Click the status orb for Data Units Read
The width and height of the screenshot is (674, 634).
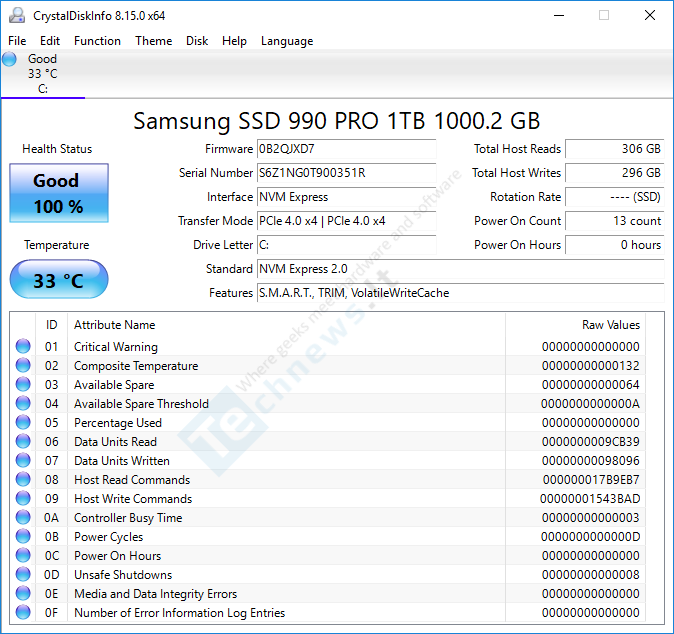(x=23, y=441)
